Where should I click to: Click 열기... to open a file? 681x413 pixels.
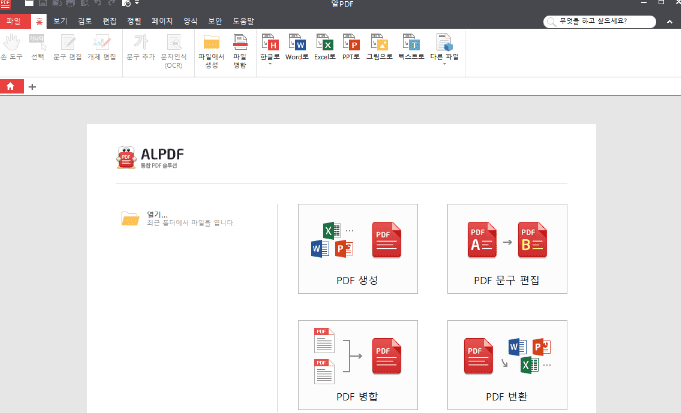157,214
